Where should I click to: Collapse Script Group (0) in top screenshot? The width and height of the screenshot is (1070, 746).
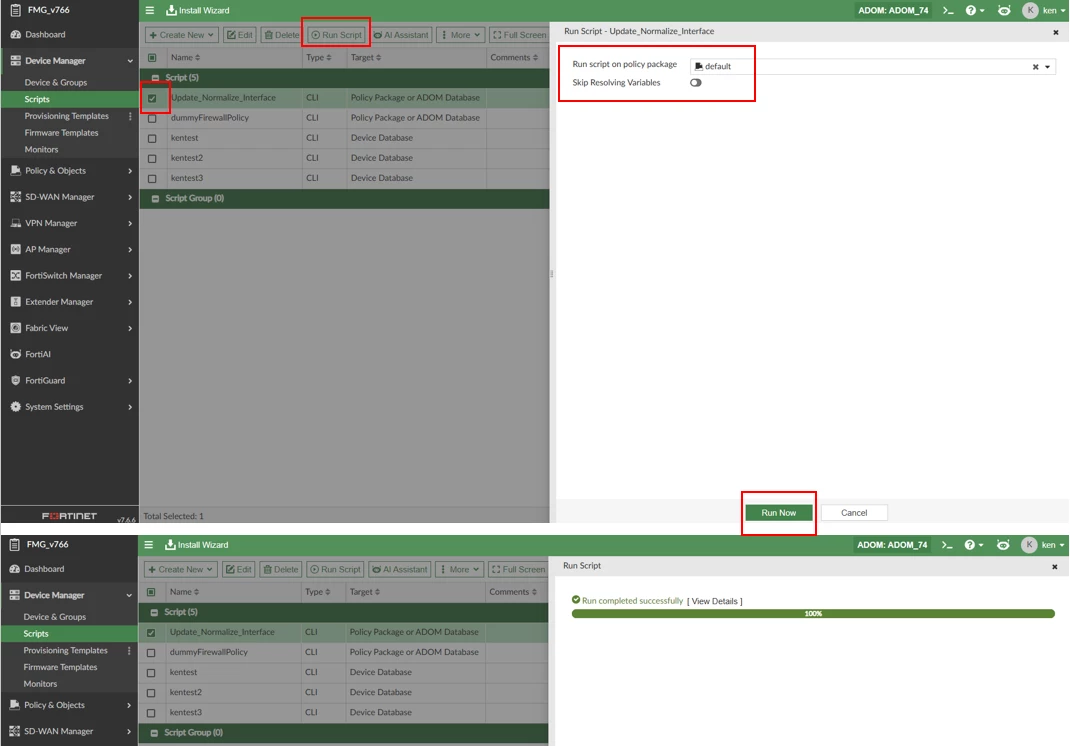click(x=156, y=199)
